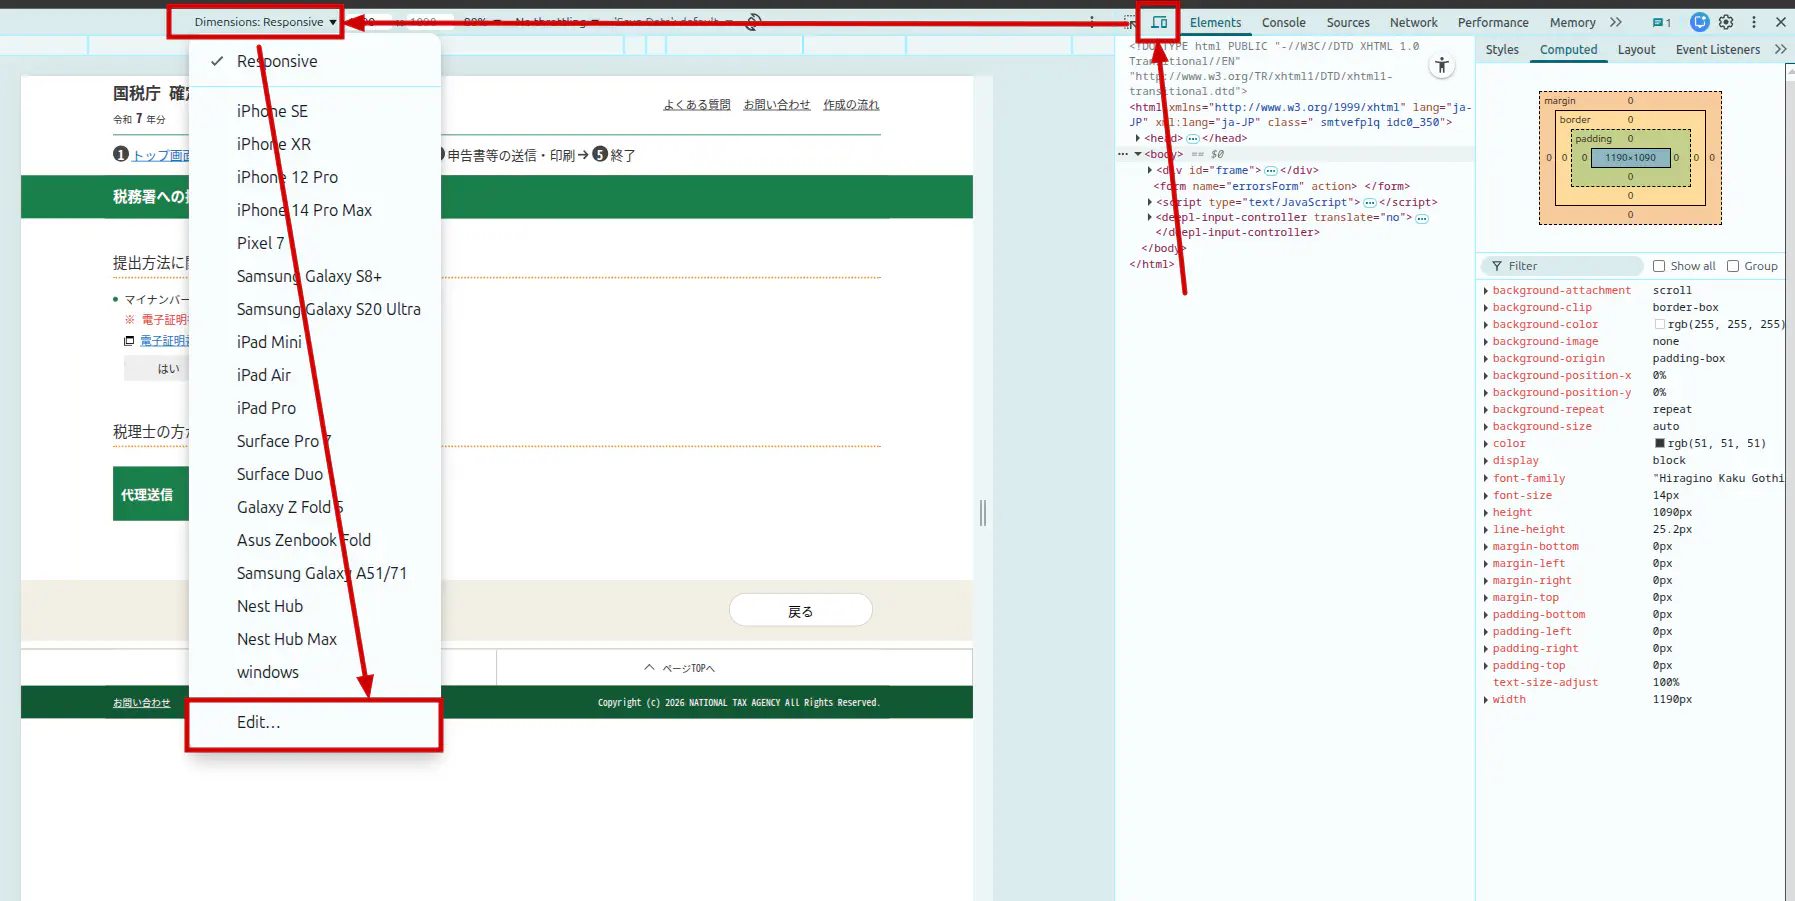Select iPhone 14 Pro Max device
Viewport: 1795px width, 901px height.
304,210
